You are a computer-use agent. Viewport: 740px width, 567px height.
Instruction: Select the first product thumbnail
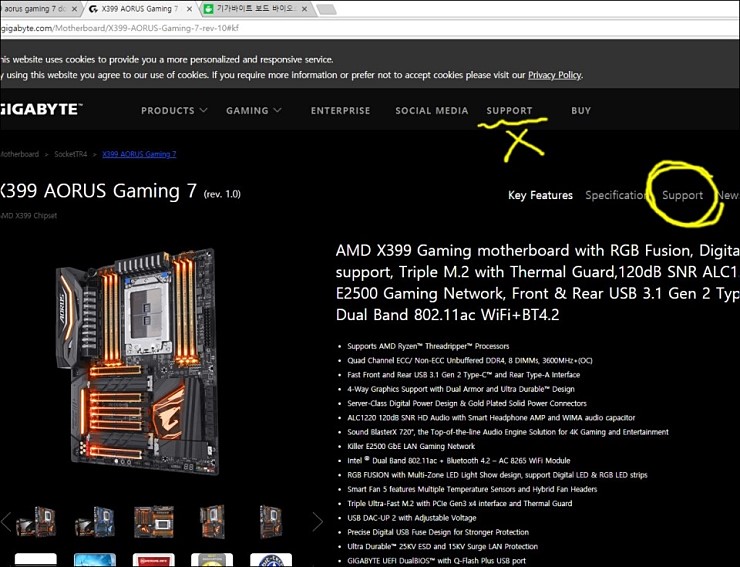tap(36, 522)
